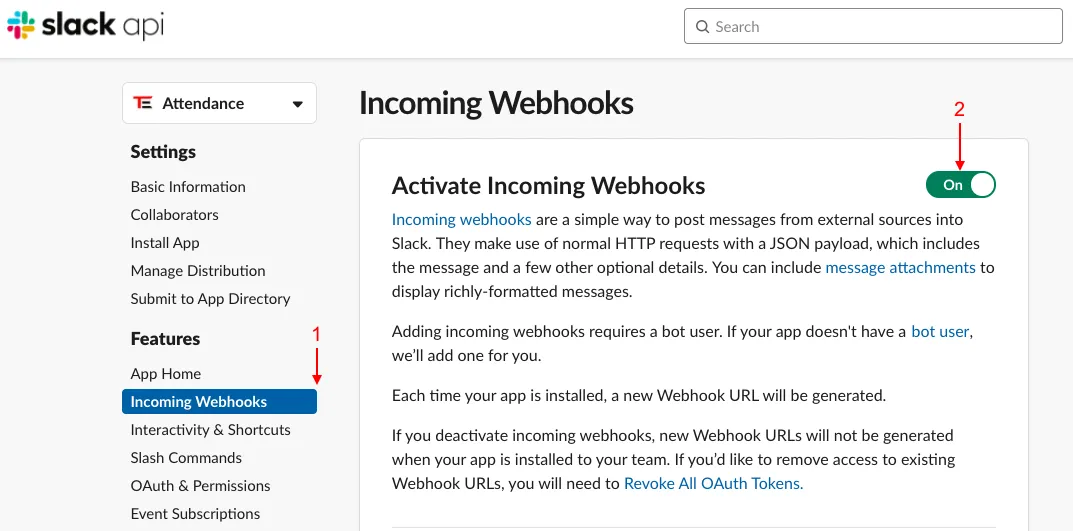Viewport: 1073px width, 531px height.
Task: Click the search magnifier icon
Action: tap(702, 27)
